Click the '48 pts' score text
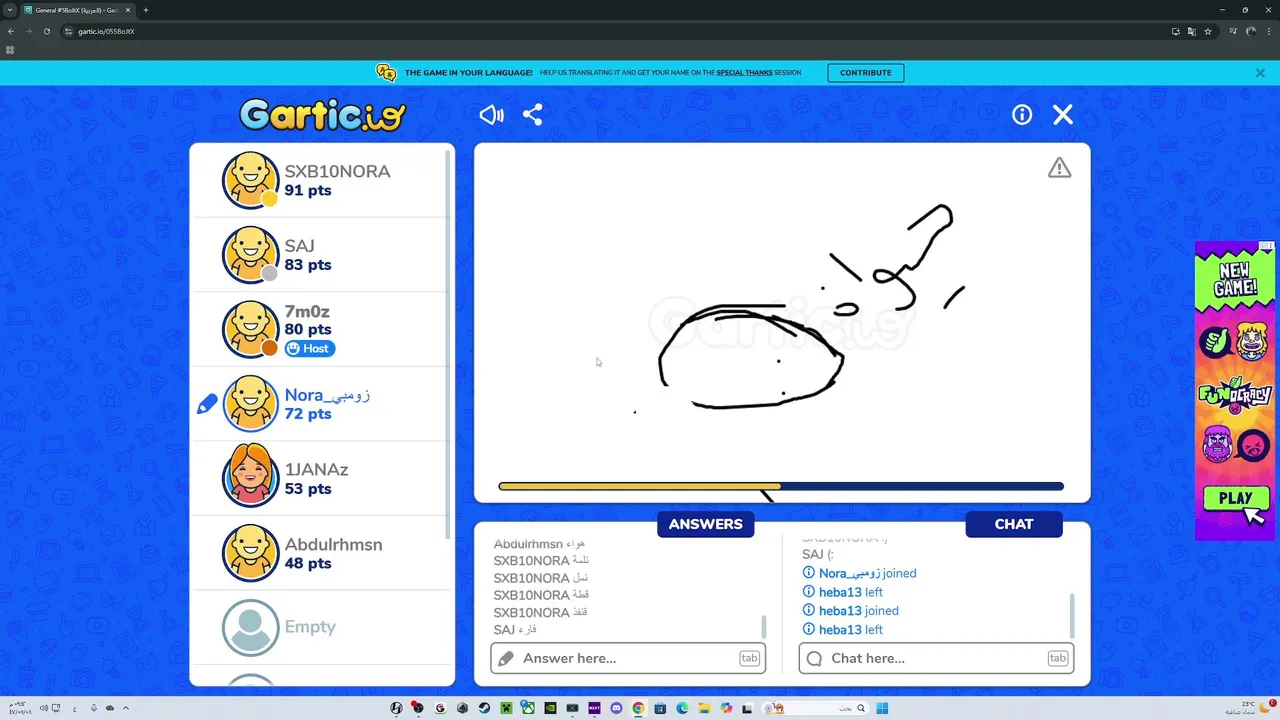The width and height of the screenshot is (1280, 720). (308, 563)
